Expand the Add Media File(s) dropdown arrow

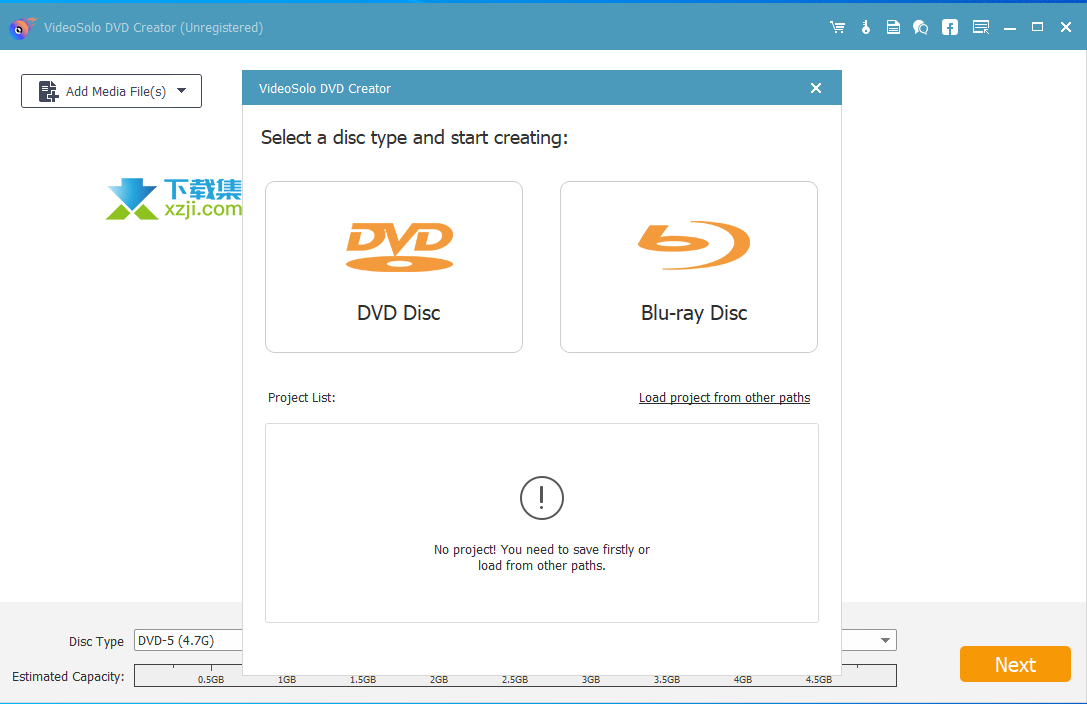coord(182,91)
